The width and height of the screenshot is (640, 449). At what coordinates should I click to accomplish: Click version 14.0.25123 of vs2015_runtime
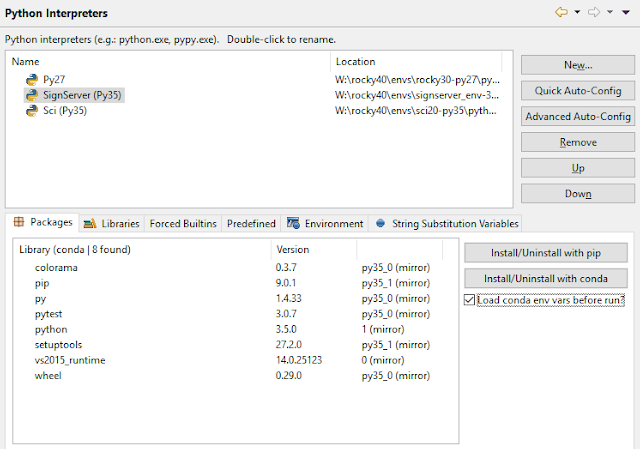pyautogui.click(x=299, y=360)
